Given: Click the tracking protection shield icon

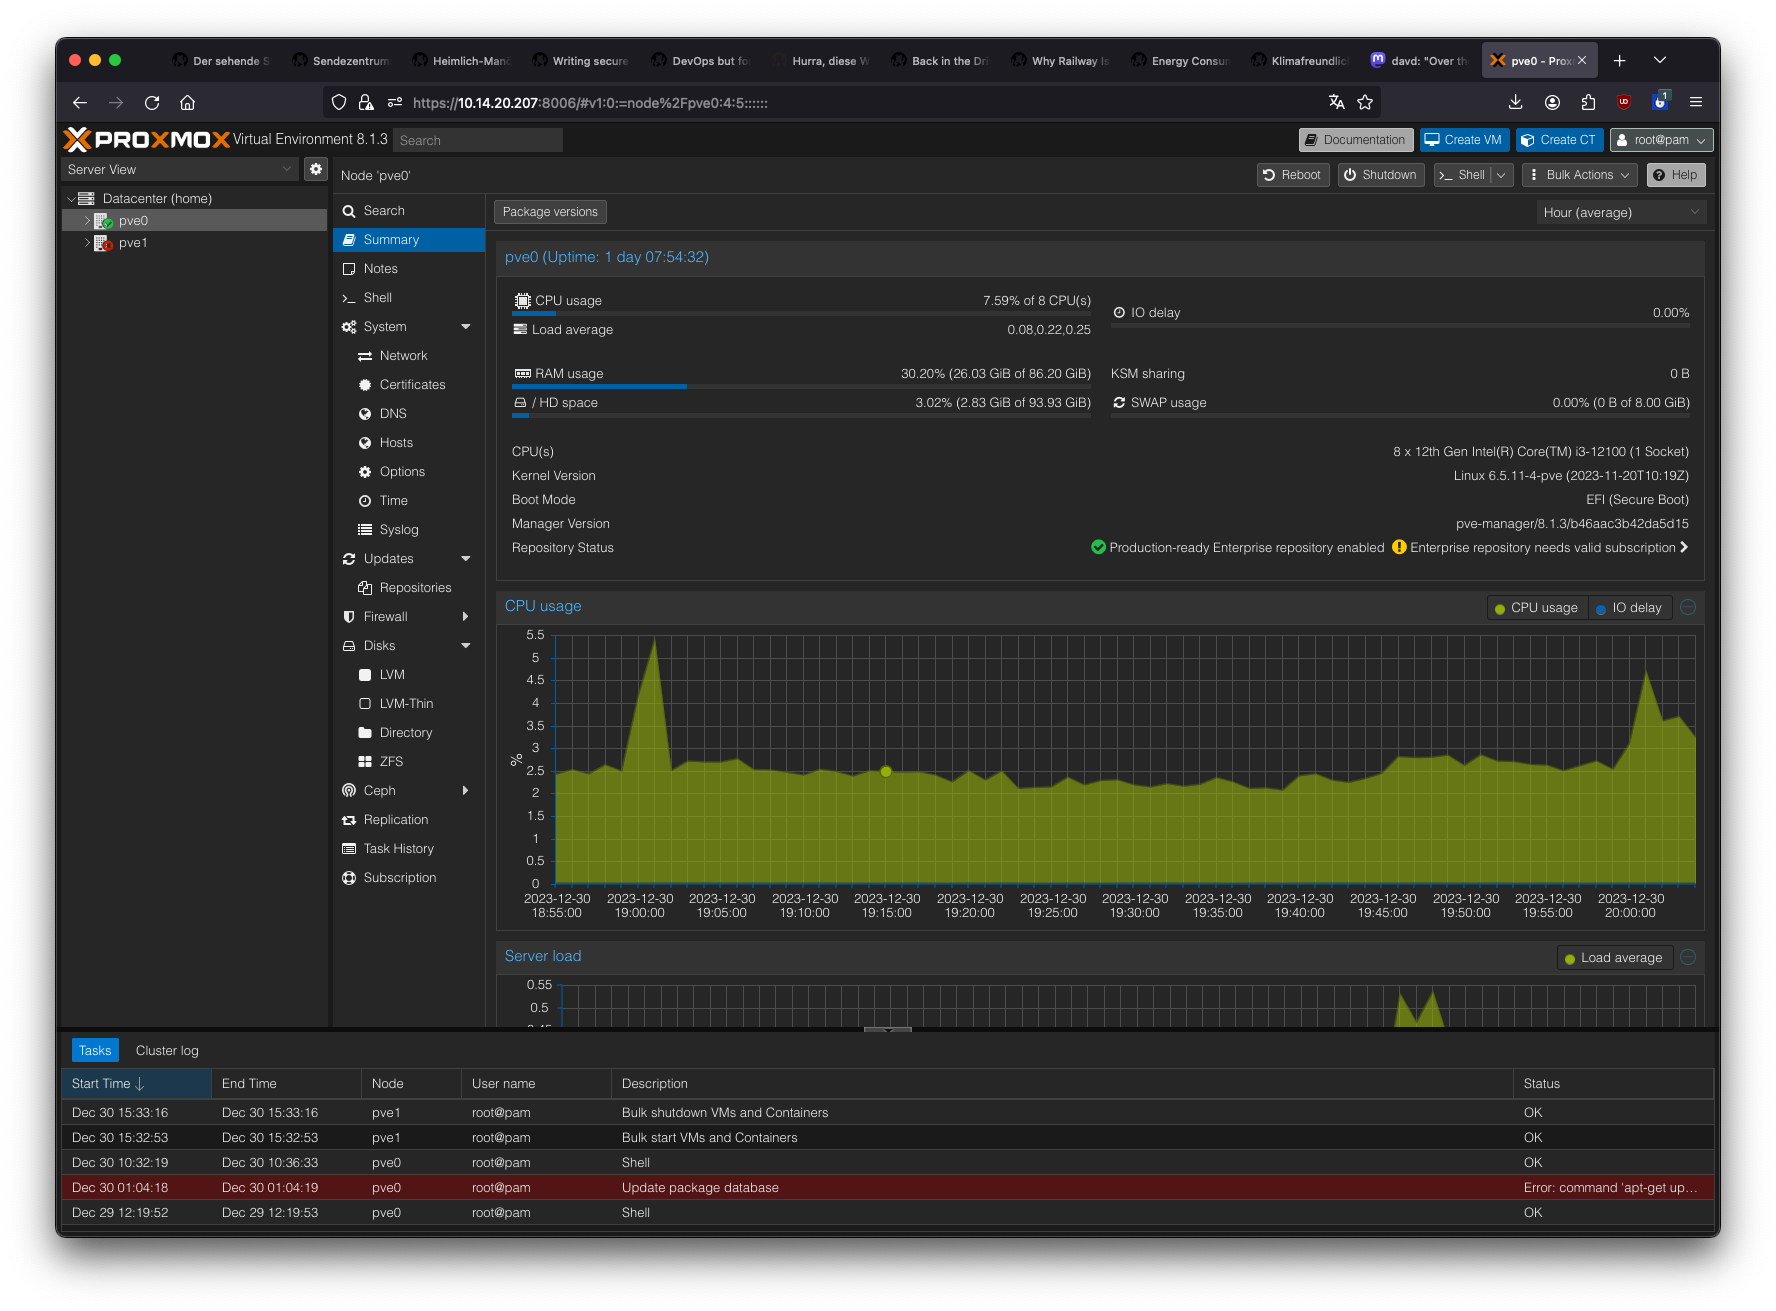Looking at the screenshot, I should [339, 102].
